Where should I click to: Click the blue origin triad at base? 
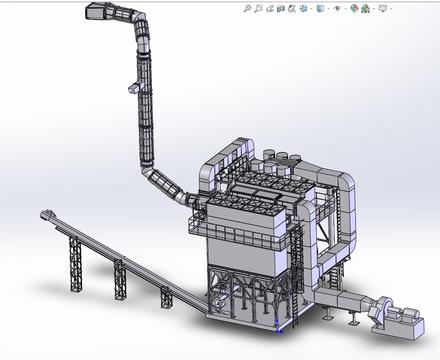278,327
